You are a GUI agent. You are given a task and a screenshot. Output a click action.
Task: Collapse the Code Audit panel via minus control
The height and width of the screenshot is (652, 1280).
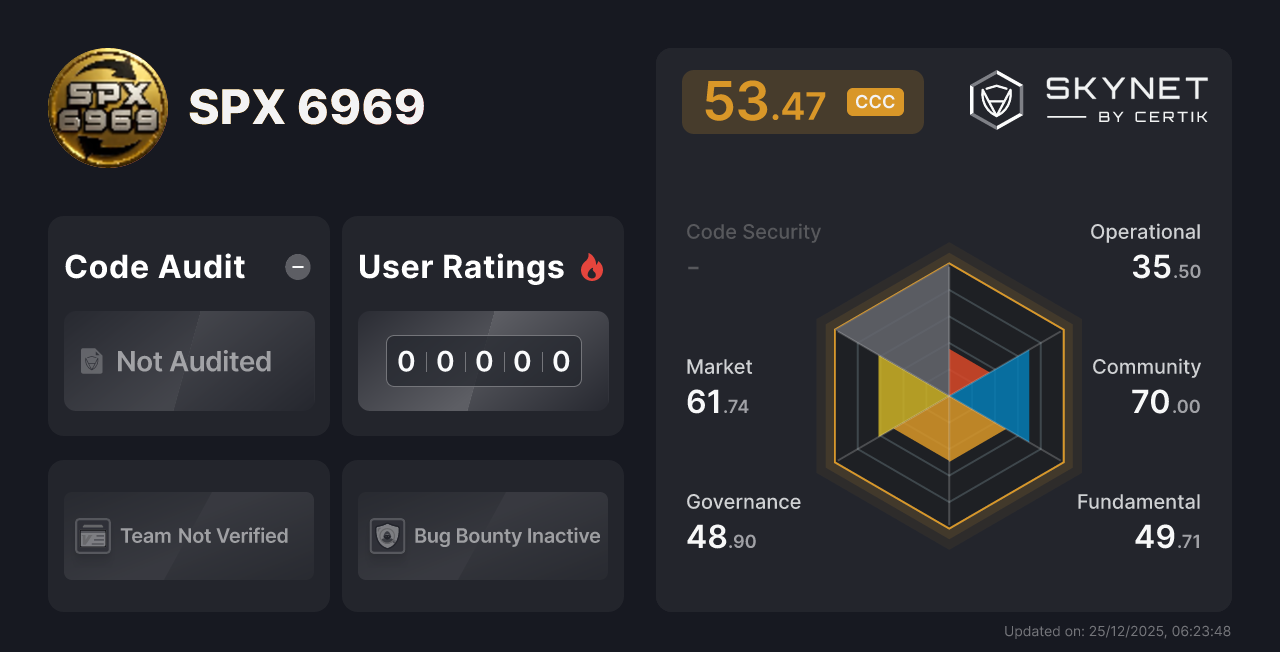pos(297,266)
